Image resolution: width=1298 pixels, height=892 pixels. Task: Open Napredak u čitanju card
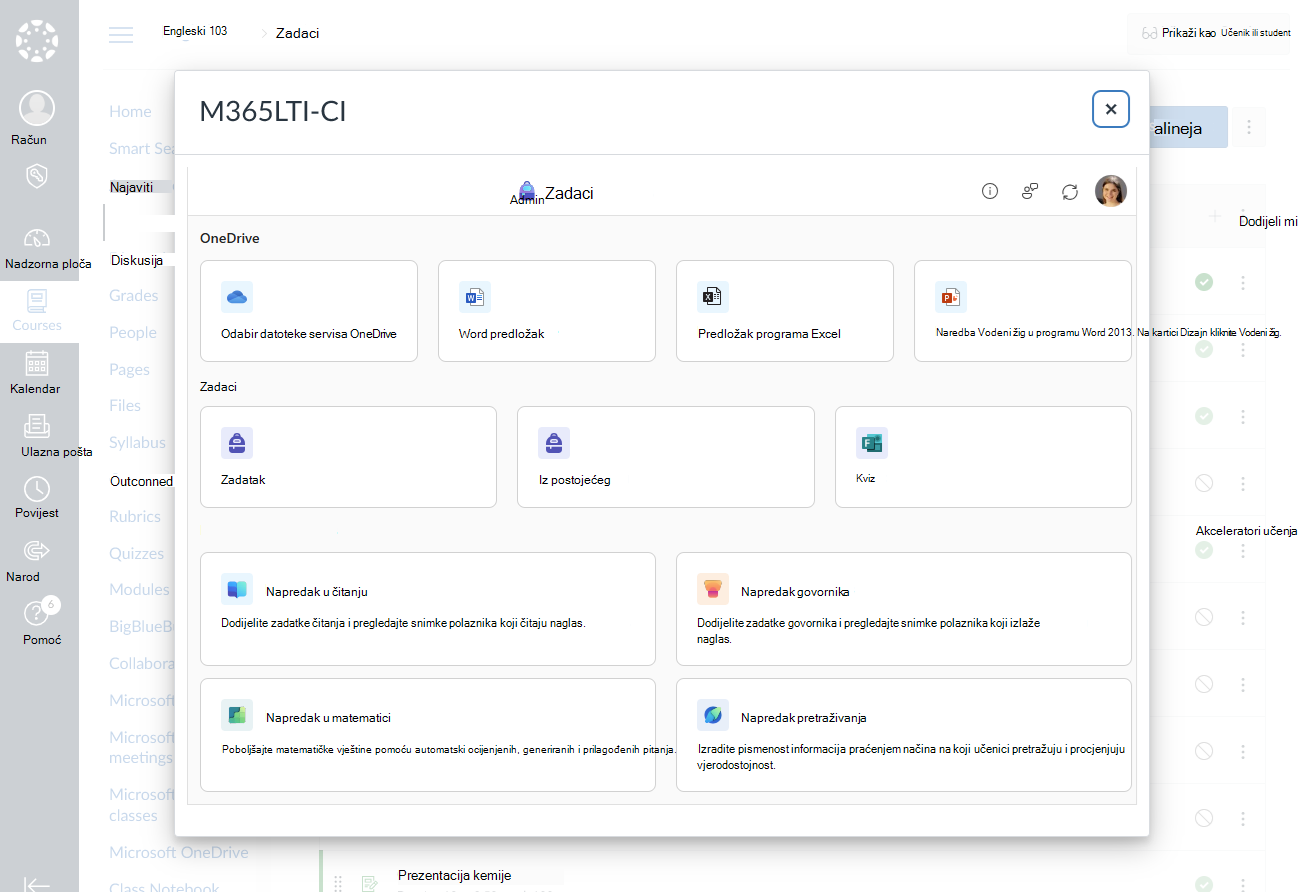(428, 609)
